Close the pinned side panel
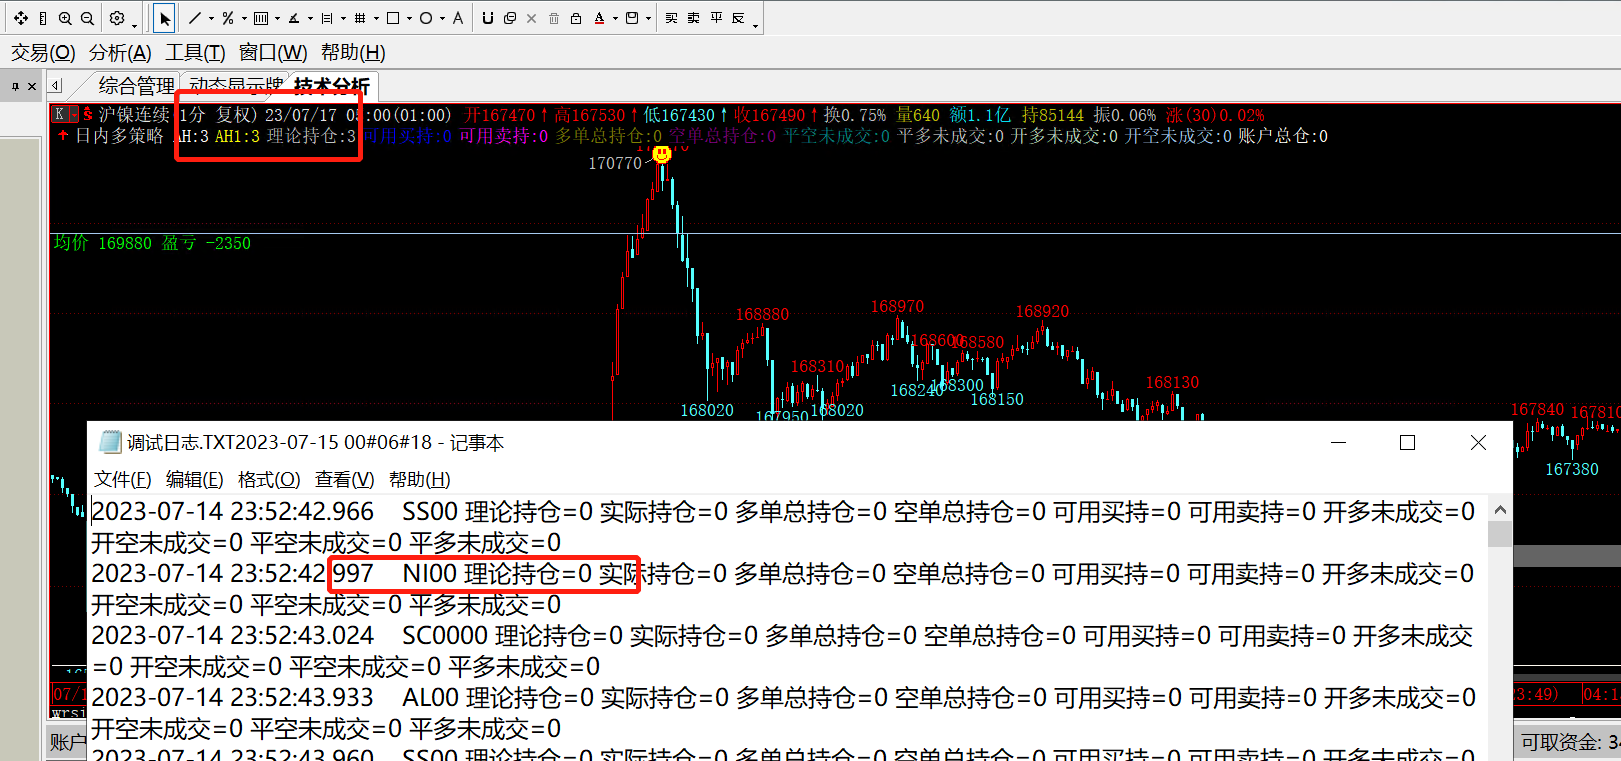 [x=32, y=86]
